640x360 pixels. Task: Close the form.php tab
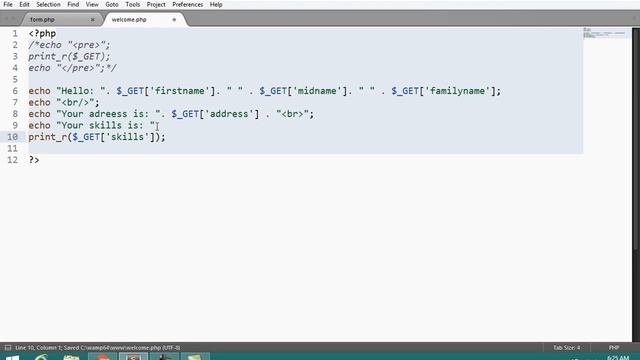coord(93,20)
